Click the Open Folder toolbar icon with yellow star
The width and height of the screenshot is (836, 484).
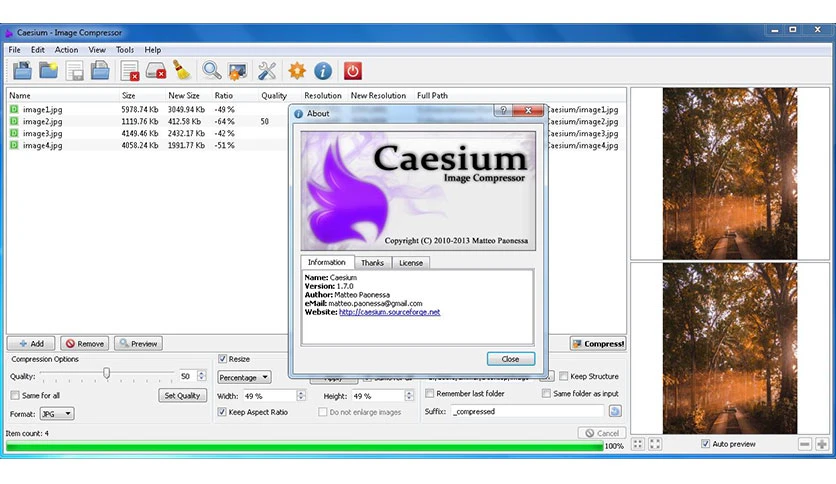[x=49, y=70]
